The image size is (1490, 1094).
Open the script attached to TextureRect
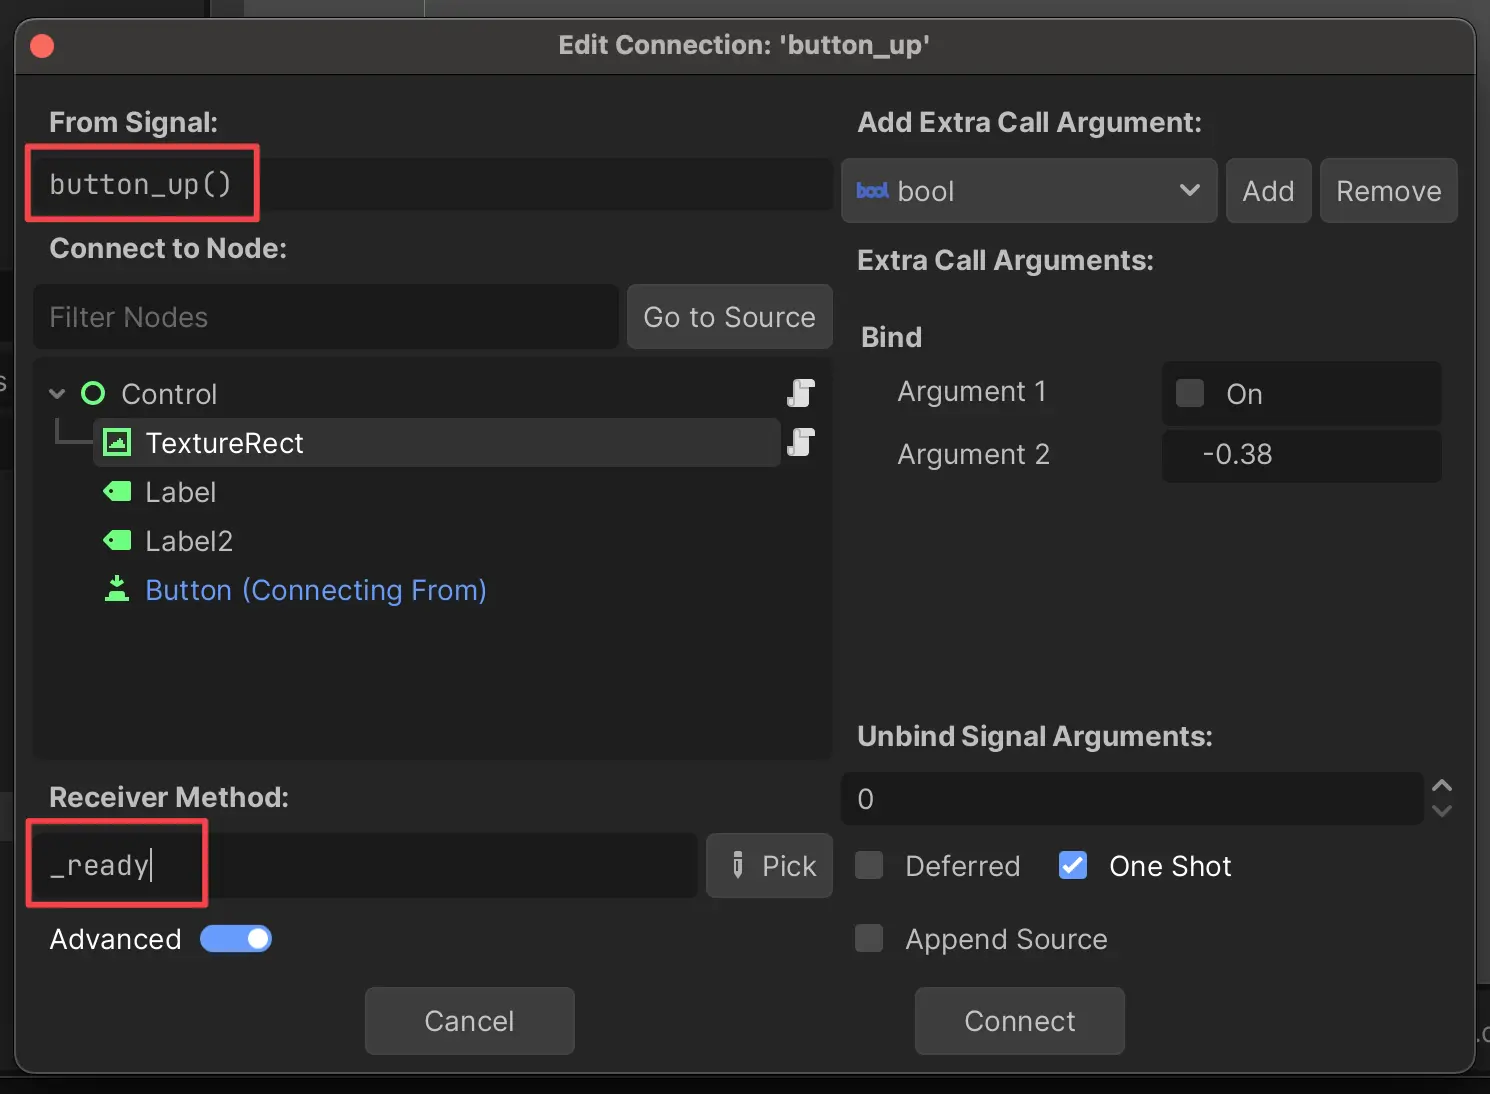point(800,443)
